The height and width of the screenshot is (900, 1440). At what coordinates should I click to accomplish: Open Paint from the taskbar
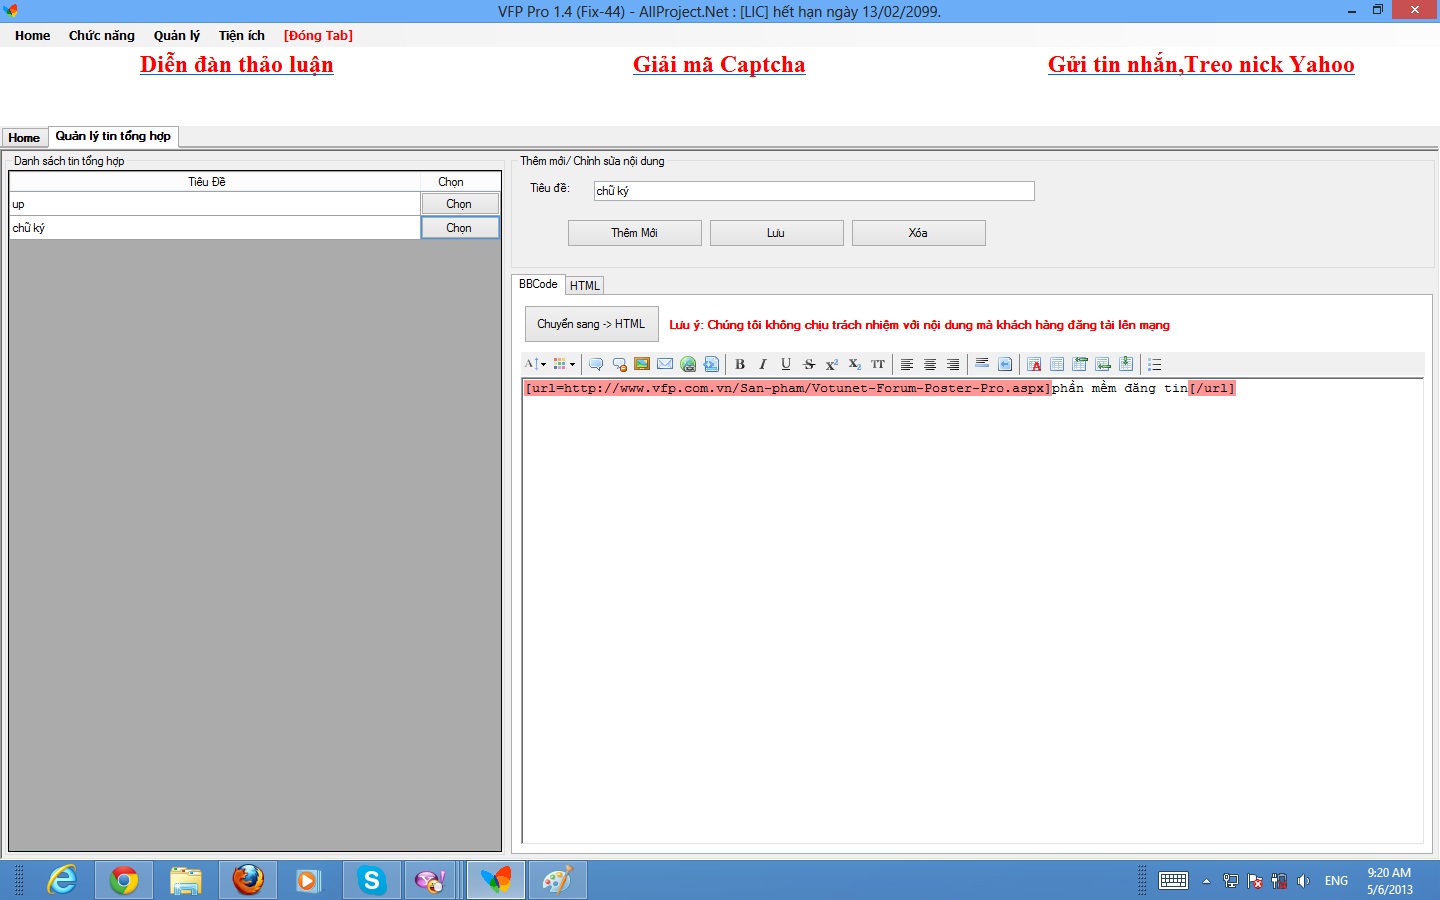558,880
